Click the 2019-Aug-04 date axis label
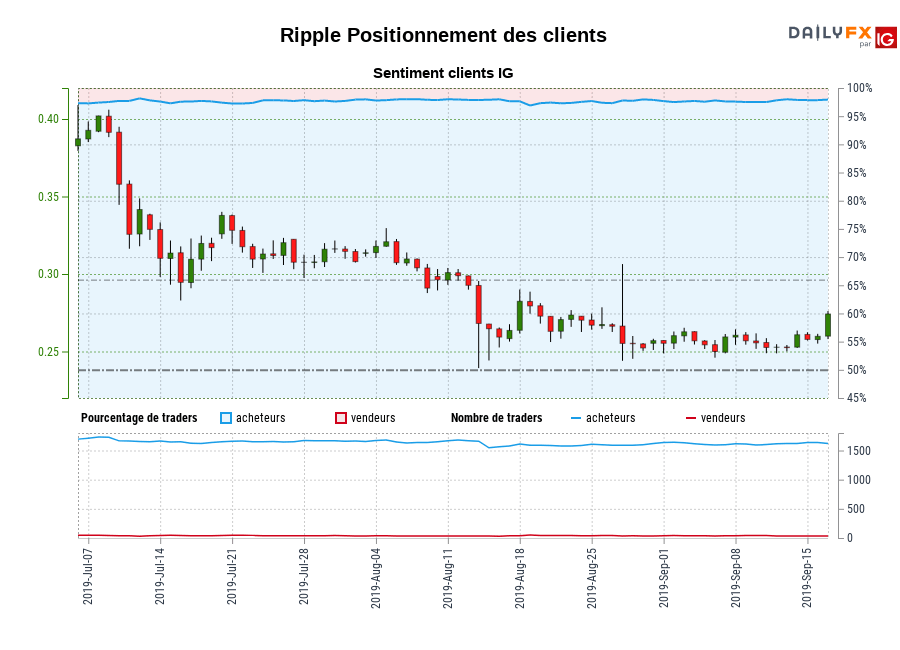 pyautogui.click(x=376, y=578)
